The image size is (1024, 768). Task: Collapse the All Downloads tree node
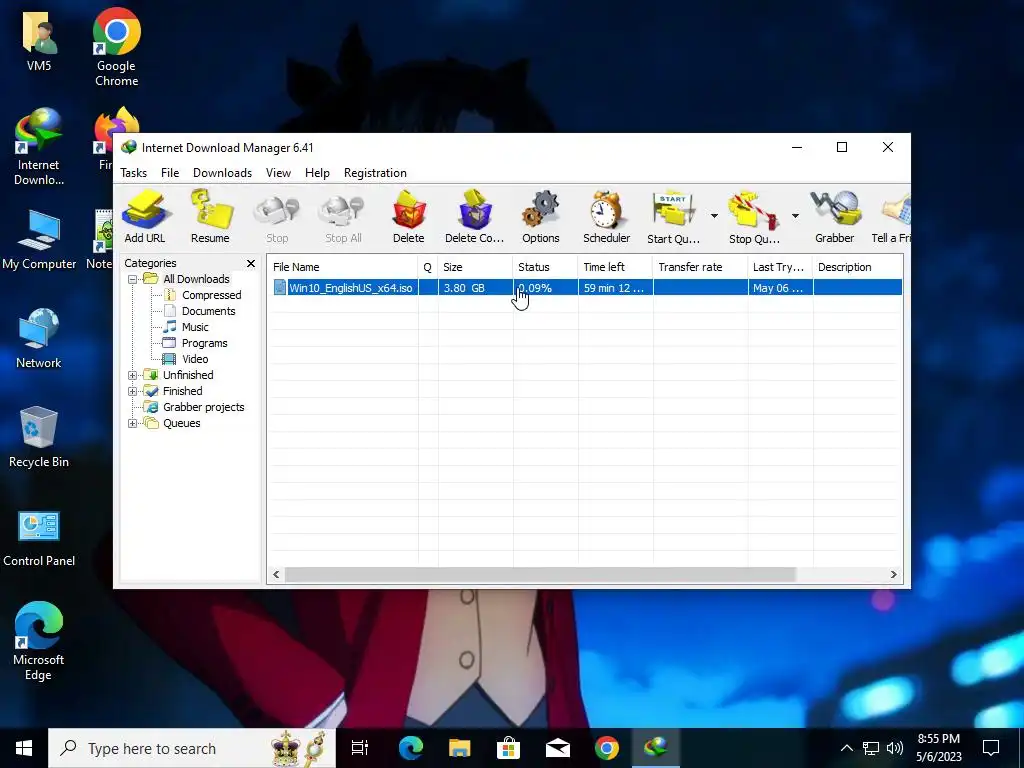coord(132,279)
